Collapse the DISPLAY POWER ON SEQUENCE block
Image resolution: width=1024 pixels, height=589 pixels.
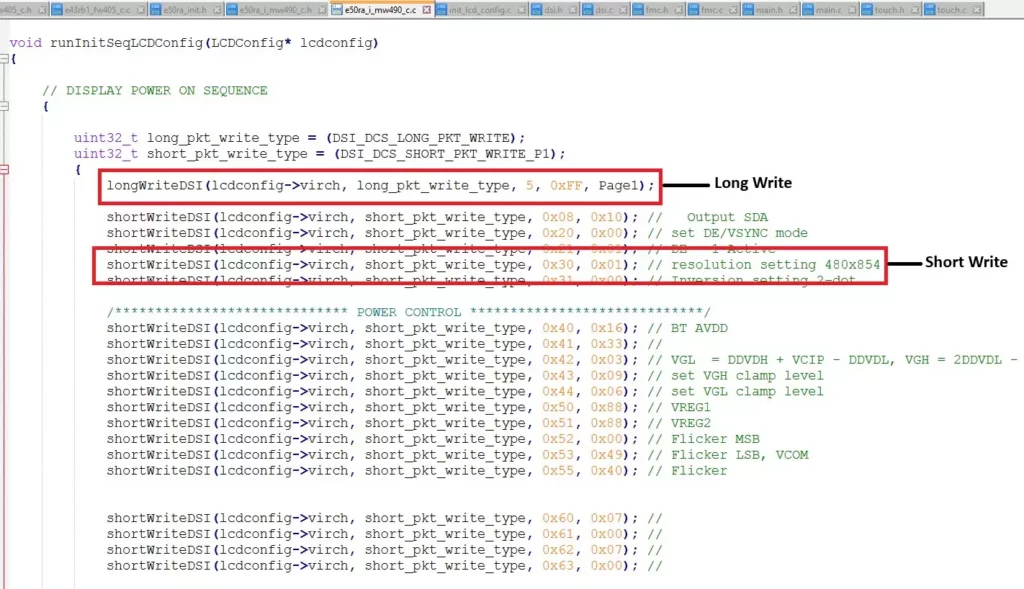tap(4, 106)
